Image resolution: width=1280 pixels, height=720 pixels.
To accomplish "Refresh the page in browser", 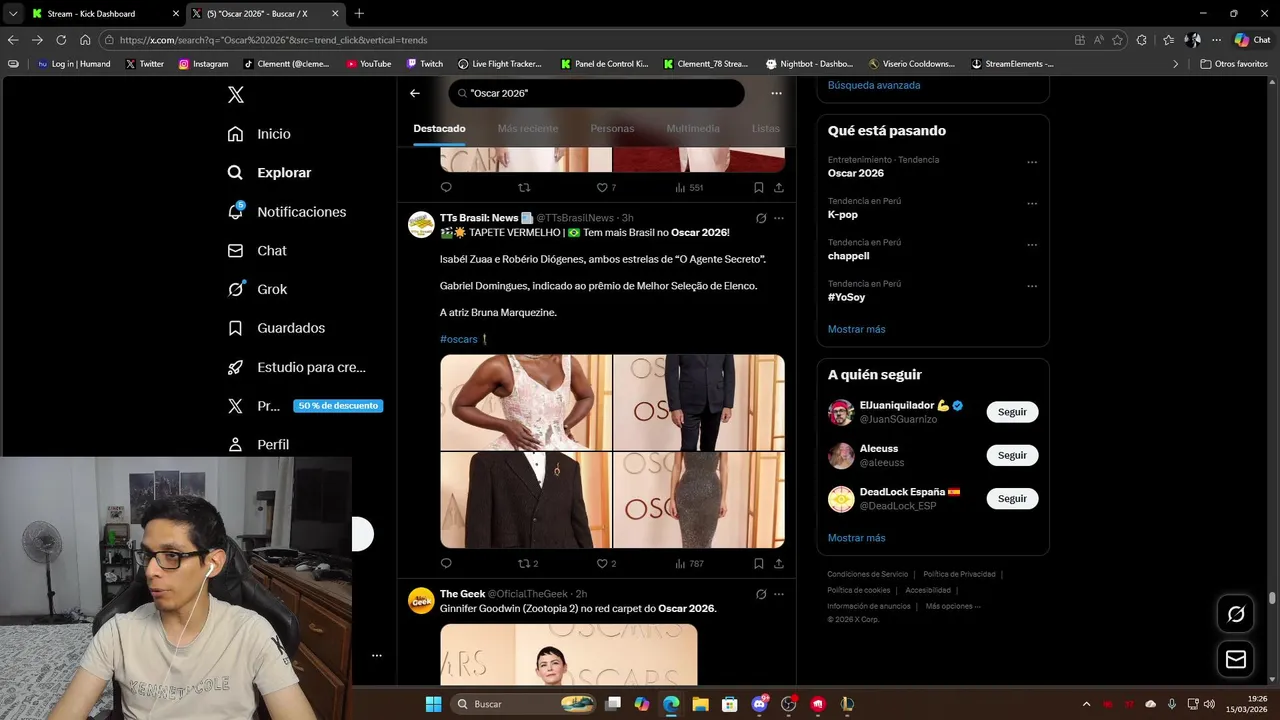I will point(61,40).
